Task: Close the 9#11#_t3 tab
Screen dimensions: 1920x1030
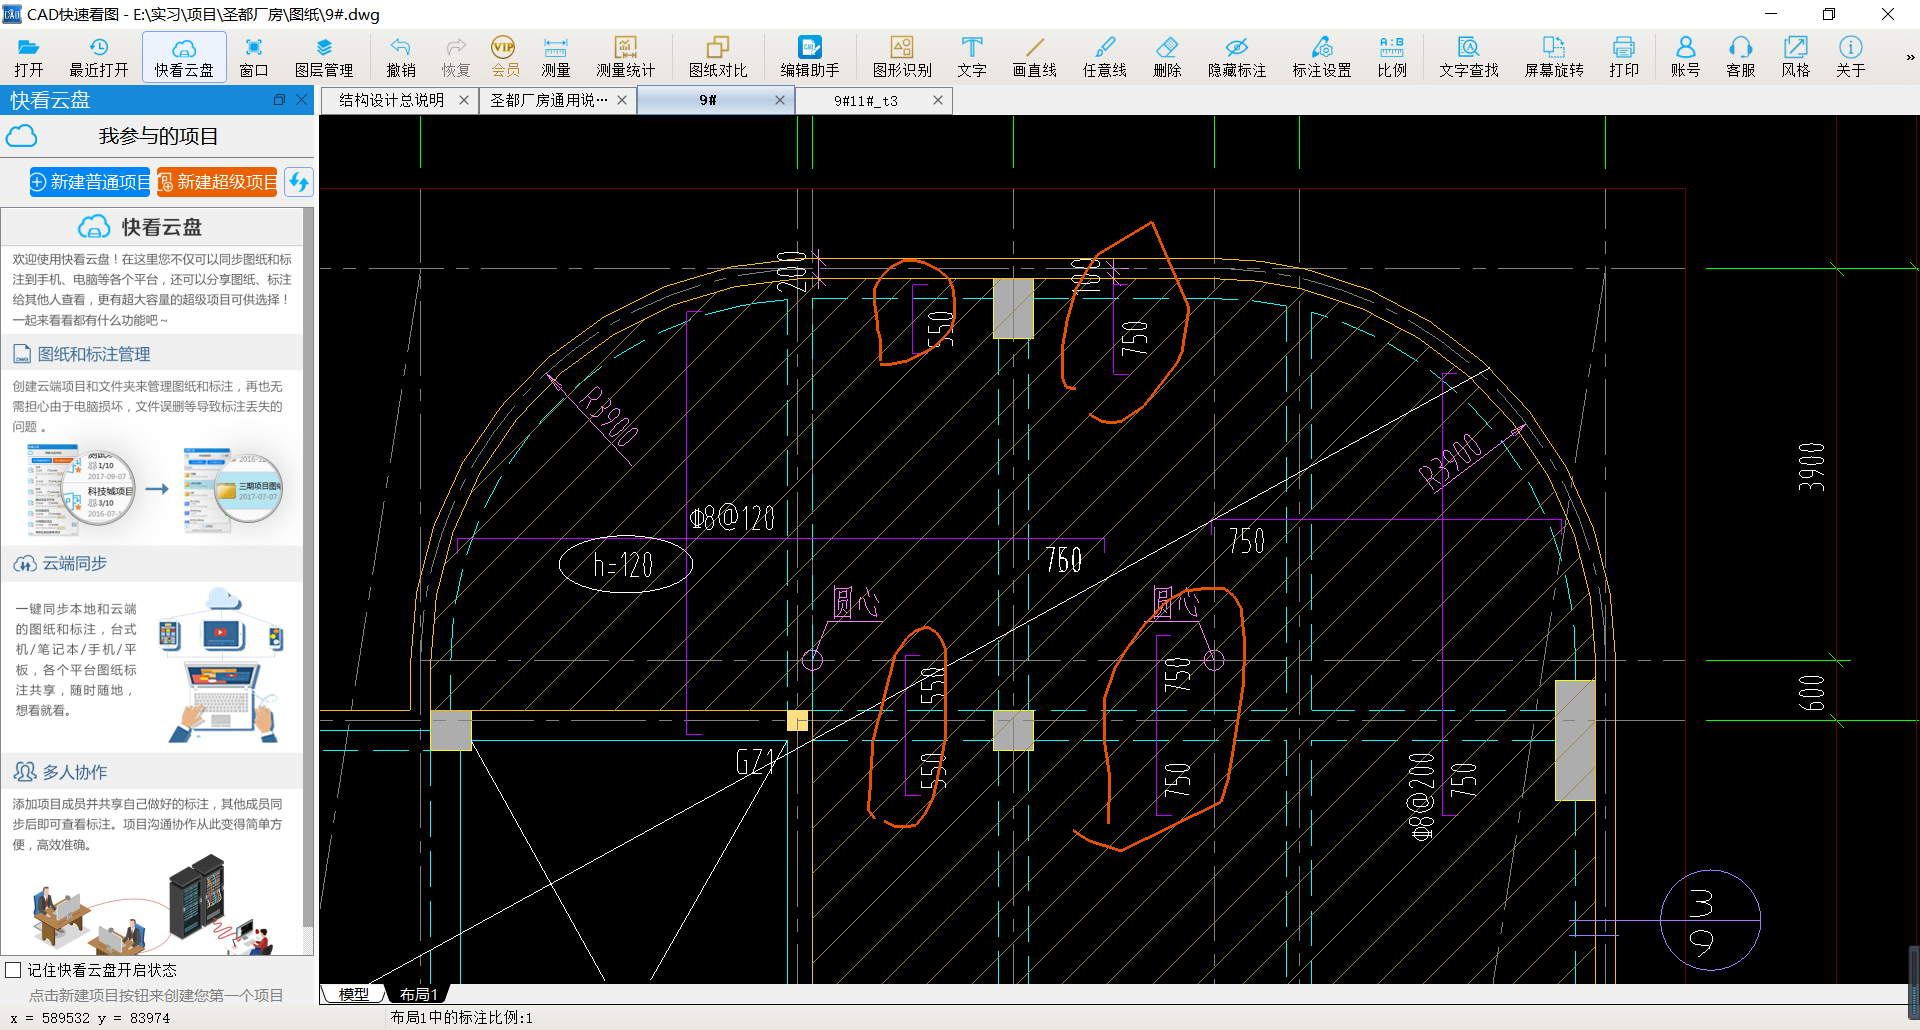Action: point(938,100)
